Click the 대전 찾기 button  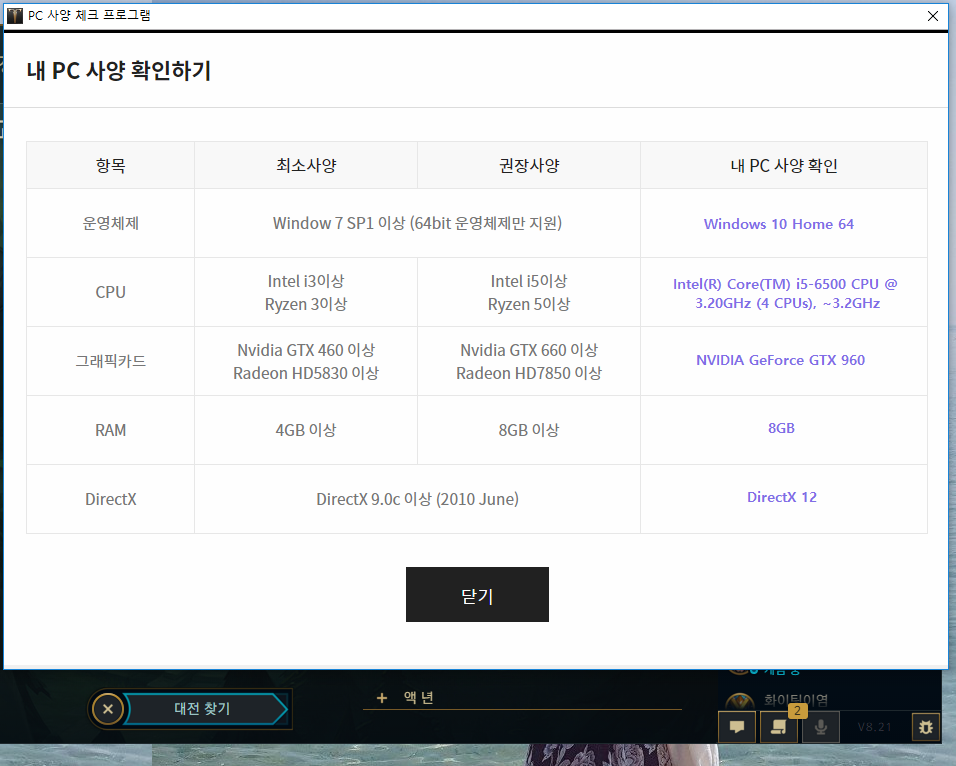point(203,709)
